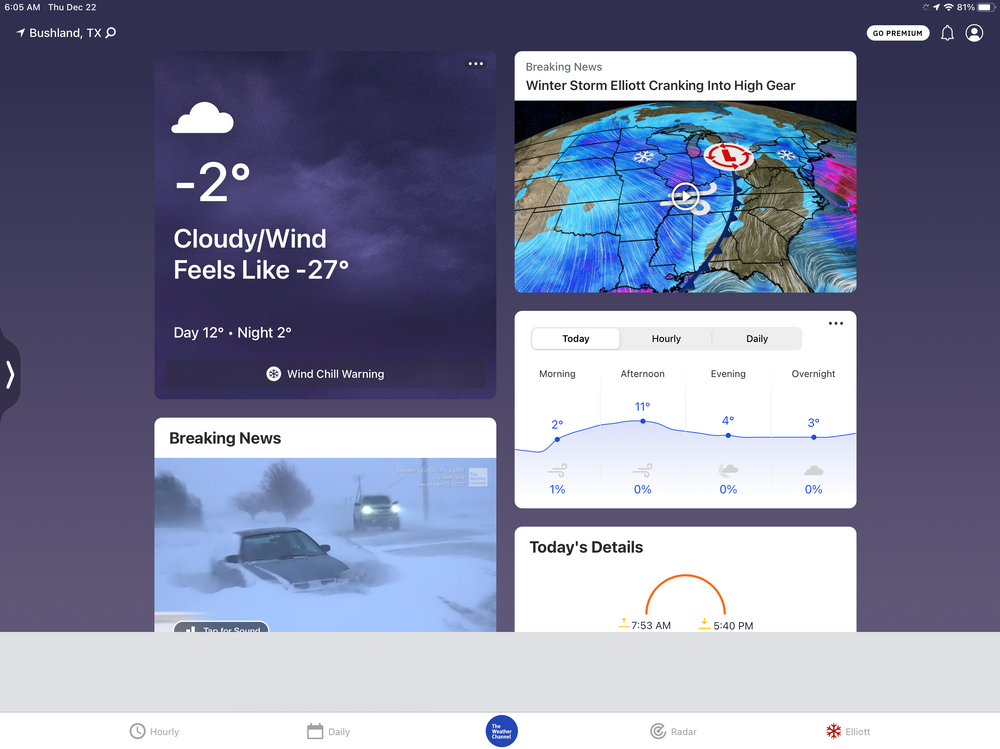Tap the search magnifier next to Bushland, TX
Screen dimensions: 1000x749
coord(110,33)
